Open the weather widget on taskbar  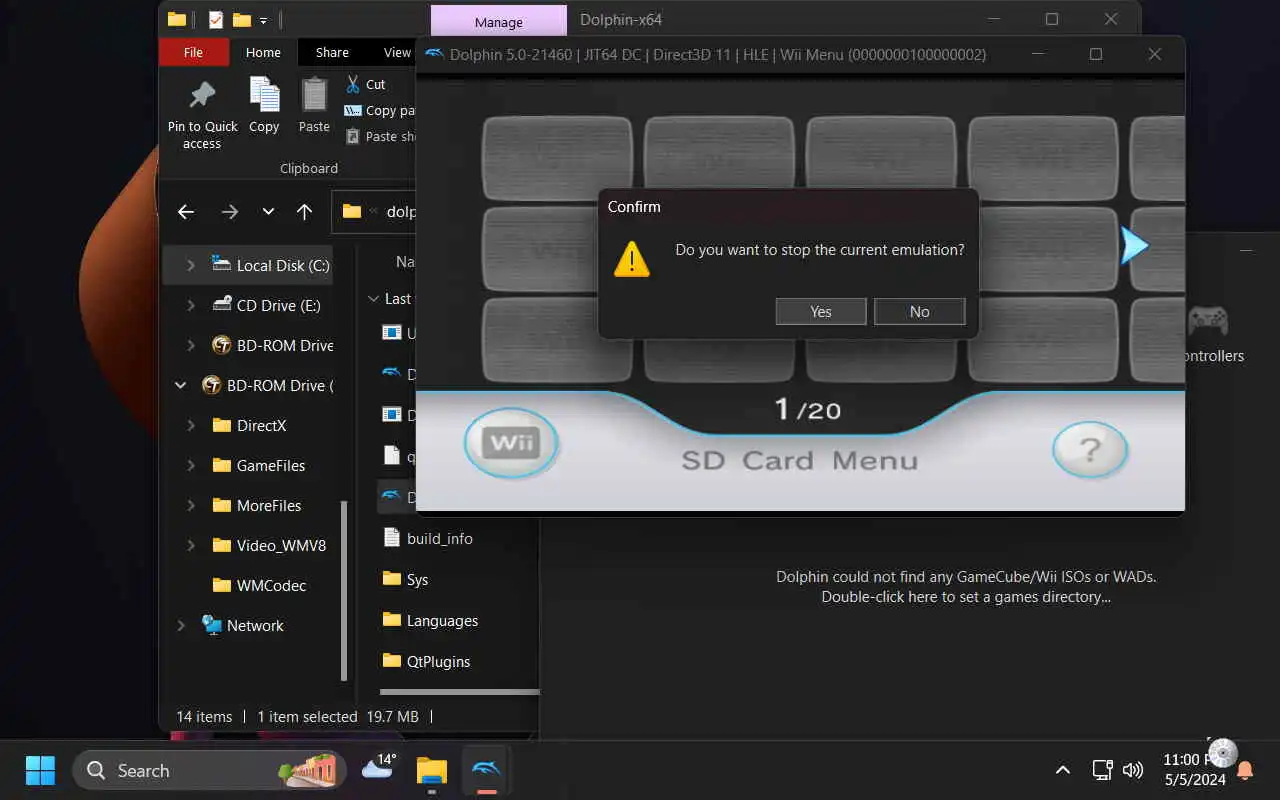click(x=379, y=768)
